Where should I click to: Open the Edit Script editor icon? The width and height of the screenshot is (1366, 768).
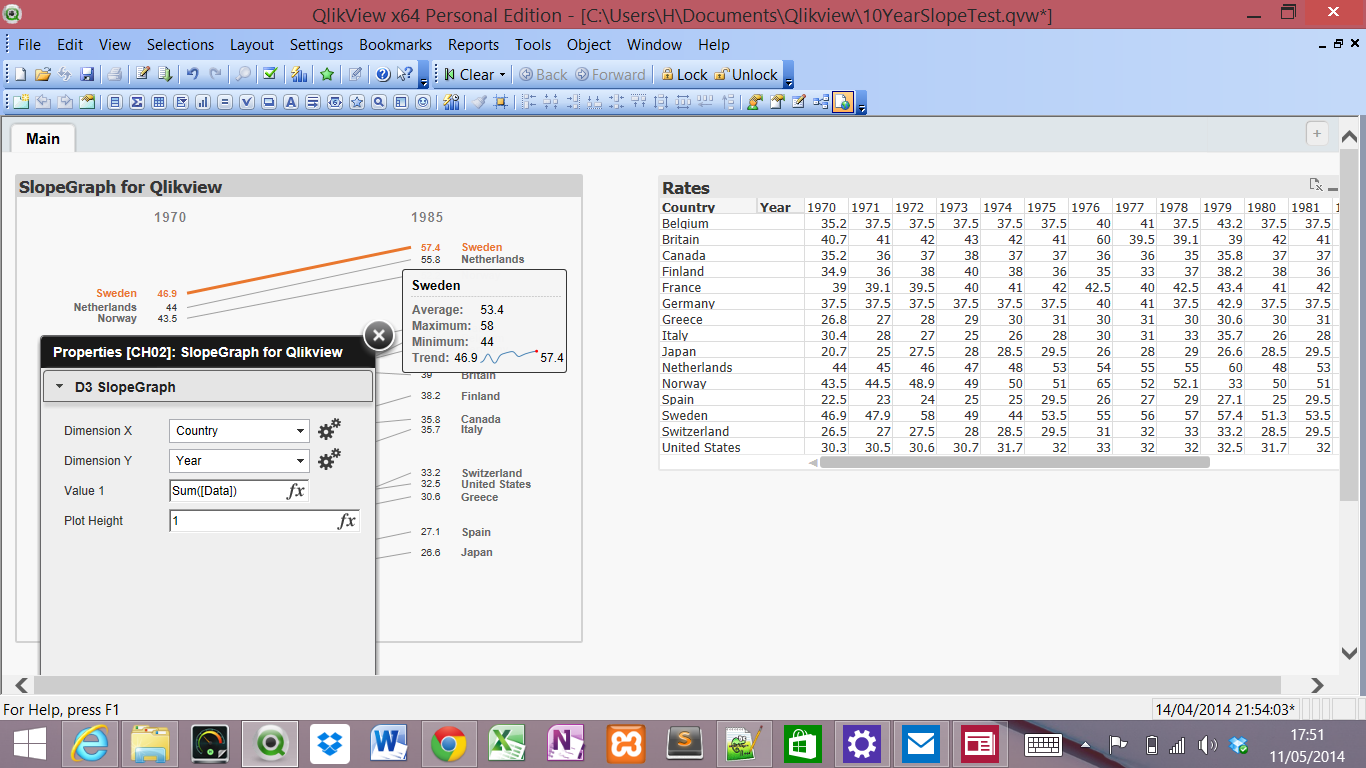pyautogui.click(x=143, y=74)
